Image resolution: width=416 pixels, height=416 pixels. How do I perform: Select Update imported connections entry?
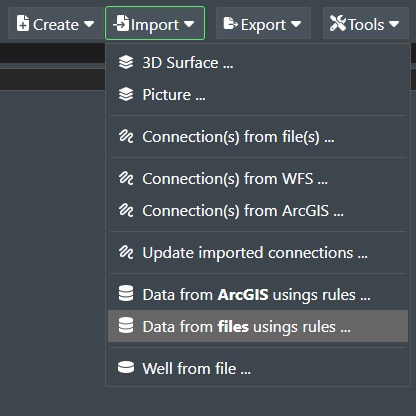coord(258,253)
